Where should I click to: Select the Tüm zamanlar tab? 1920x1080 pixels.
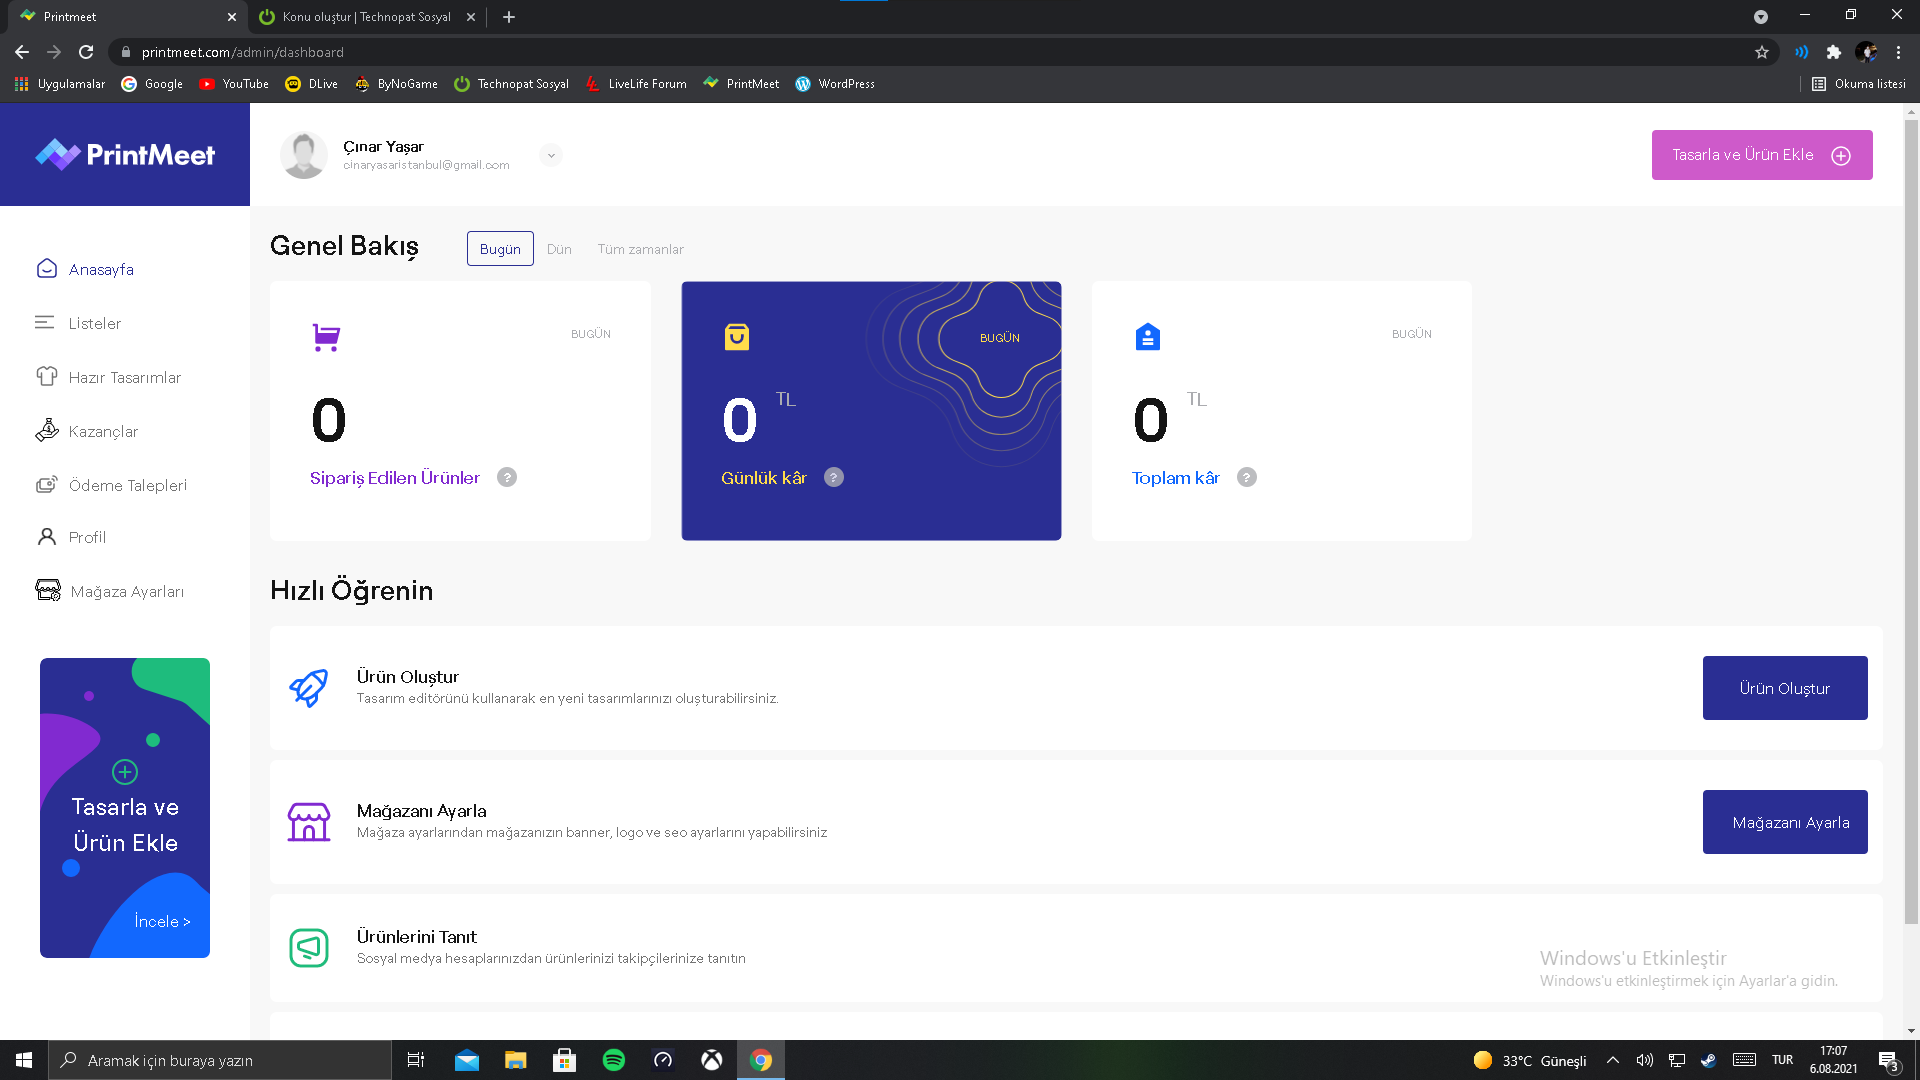pos(640,249)
